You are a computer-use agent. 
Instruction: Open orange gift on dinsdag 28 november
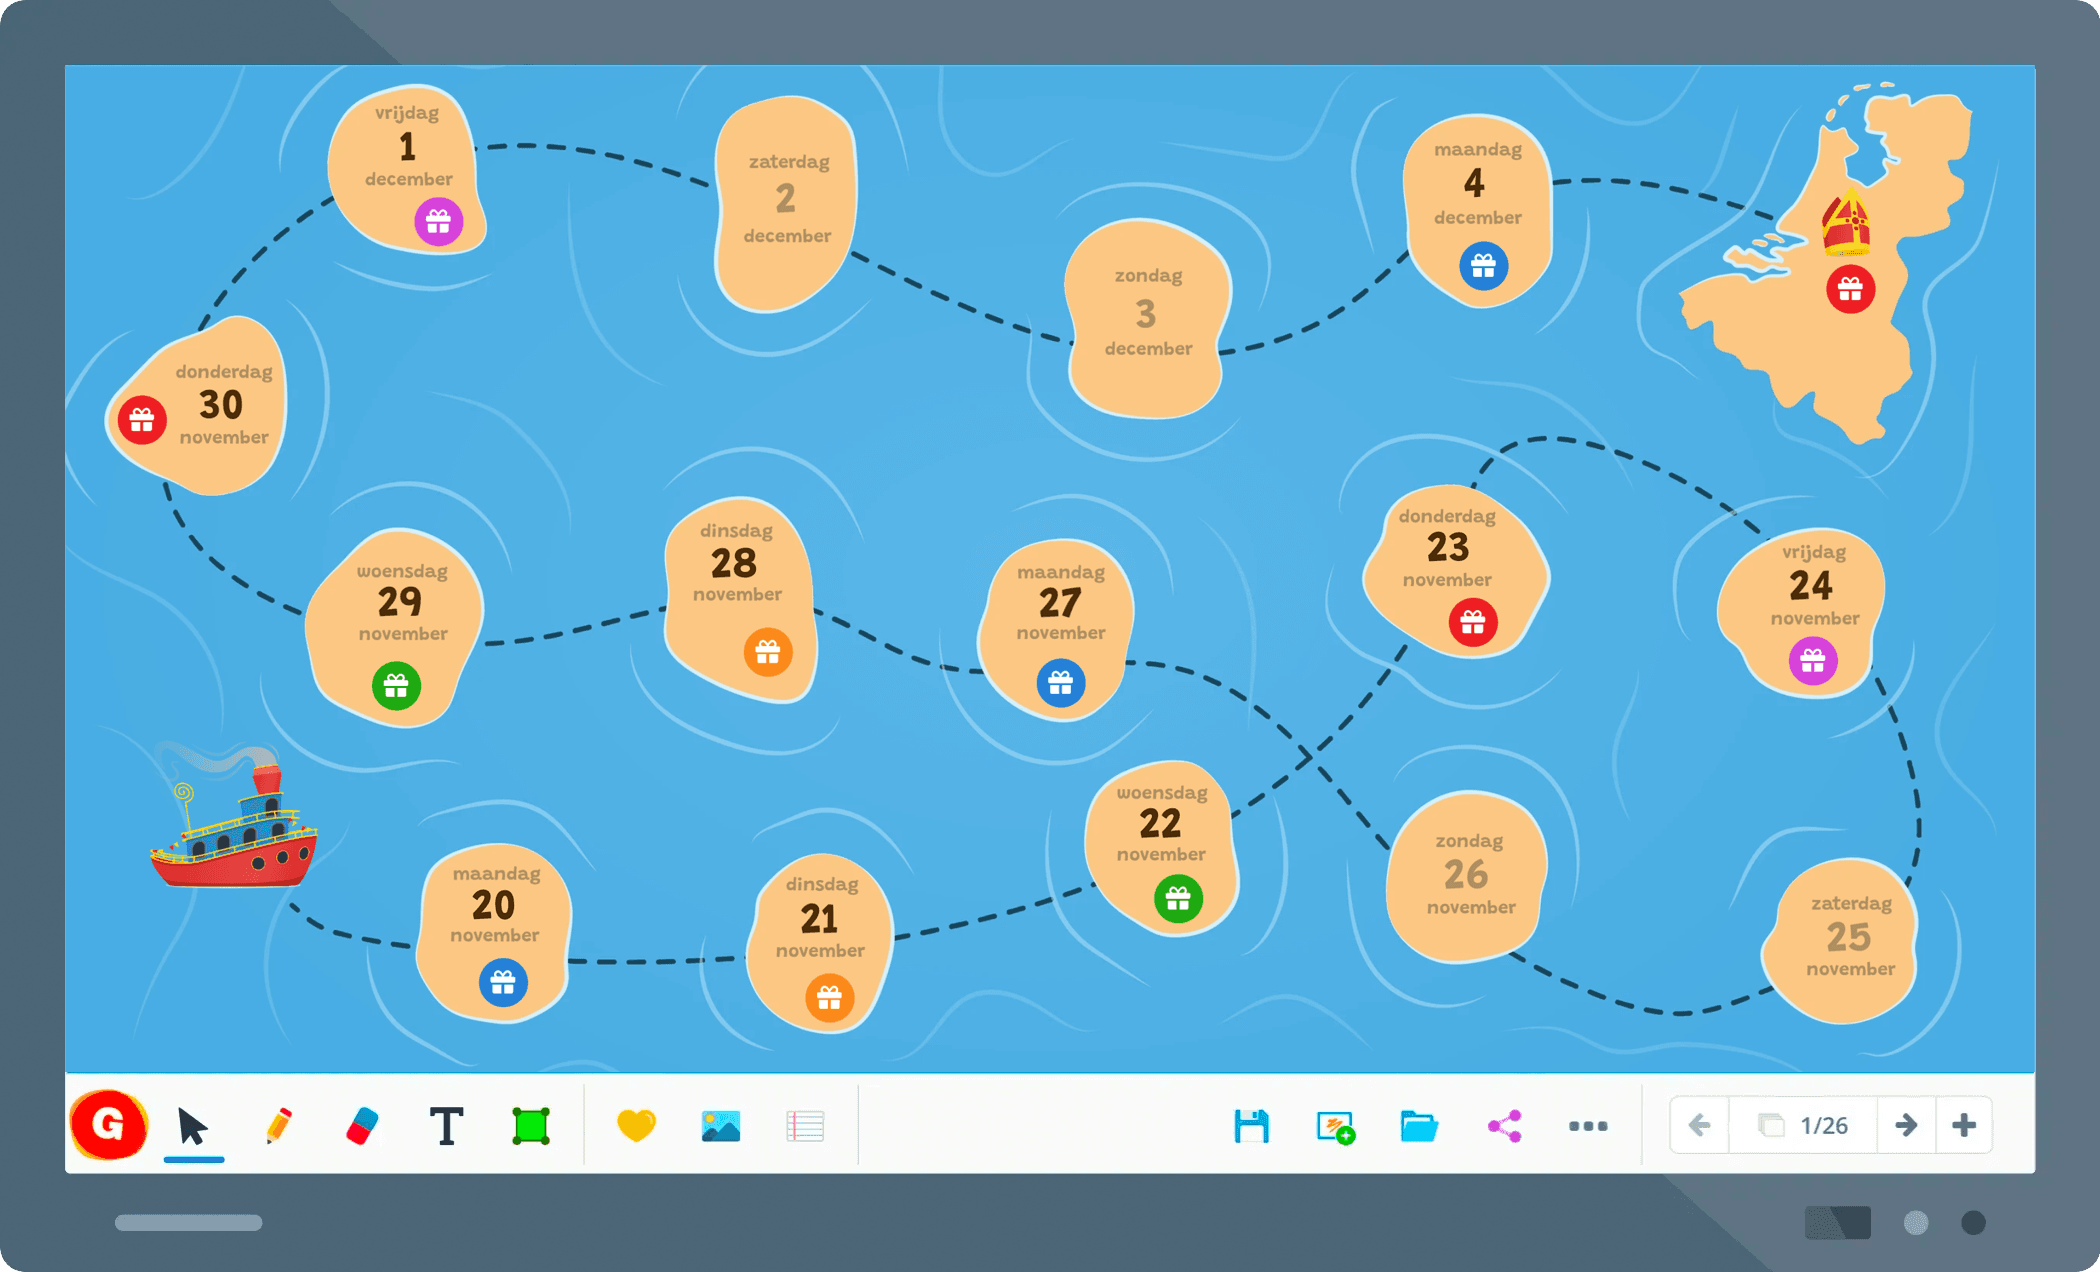768,652
